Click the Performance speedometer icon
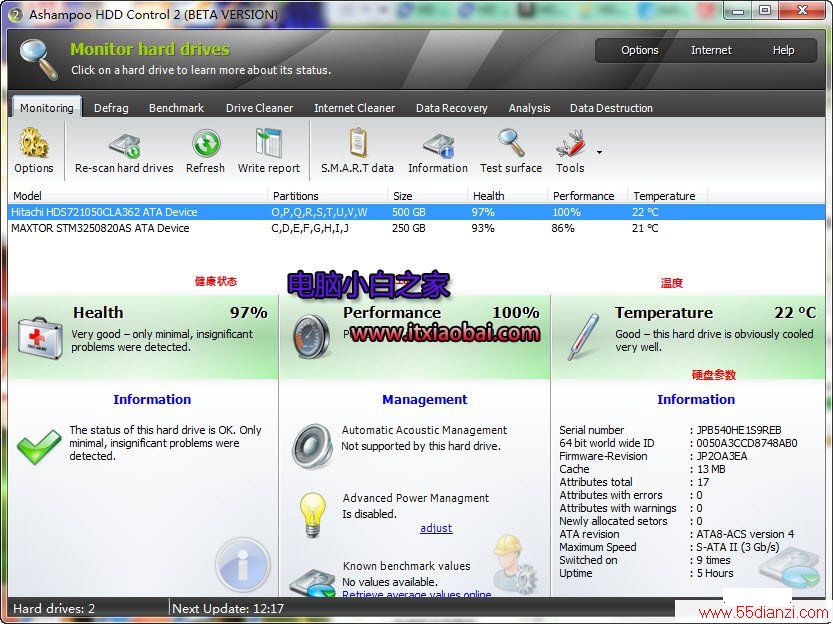This screenshot has width=833, height=624. 311,336
